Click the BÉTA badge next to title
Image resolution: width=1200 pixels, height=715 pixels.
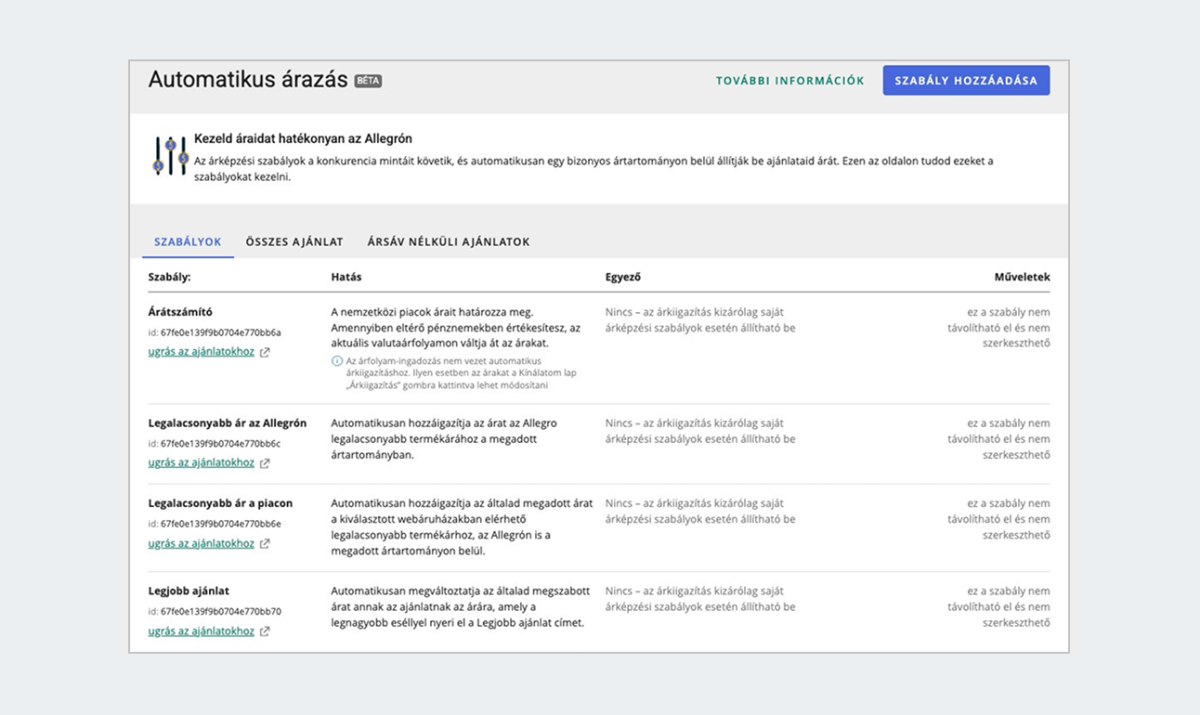coord(369,81)
